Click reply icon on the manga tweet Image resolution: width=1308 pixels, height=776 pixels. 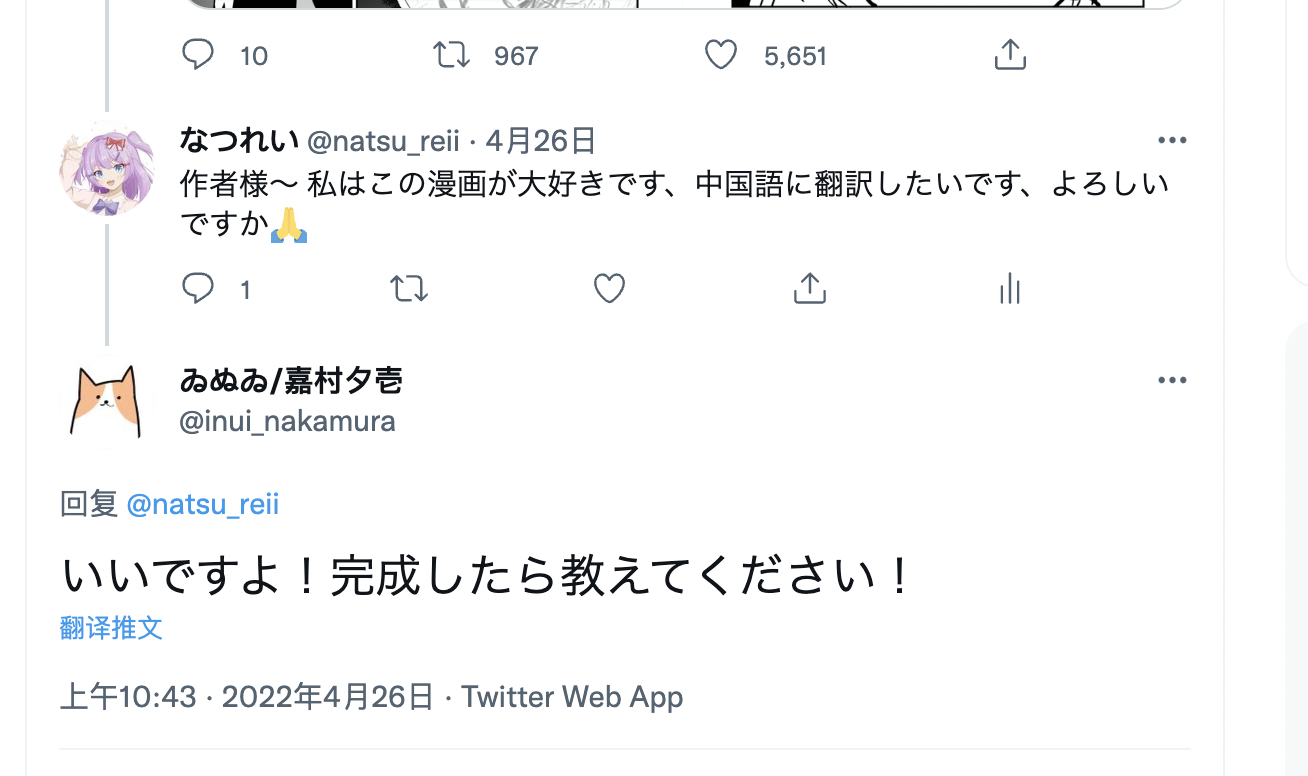[x=198, y=54]
